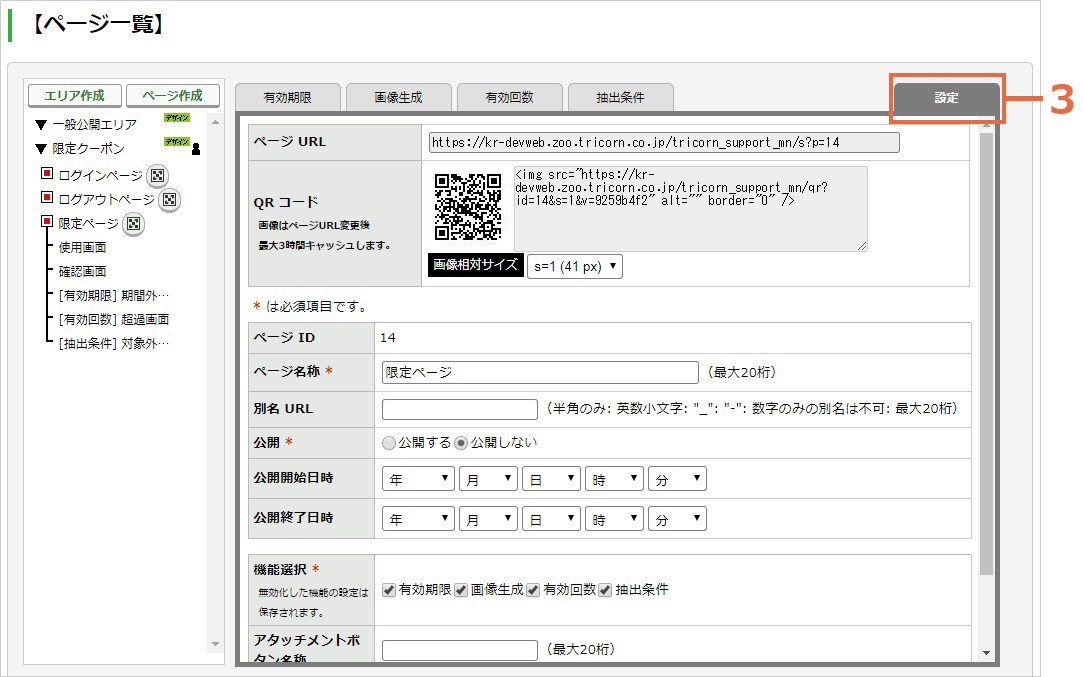Collapse the 限定クーポン tree node

click(41, 149)
